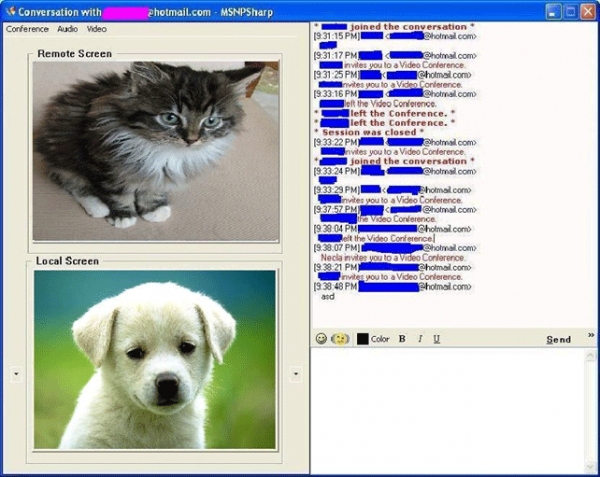Select the Remote Screen kitten video
Viewport: 600px width, 477px height.
[x=156, y=151]
